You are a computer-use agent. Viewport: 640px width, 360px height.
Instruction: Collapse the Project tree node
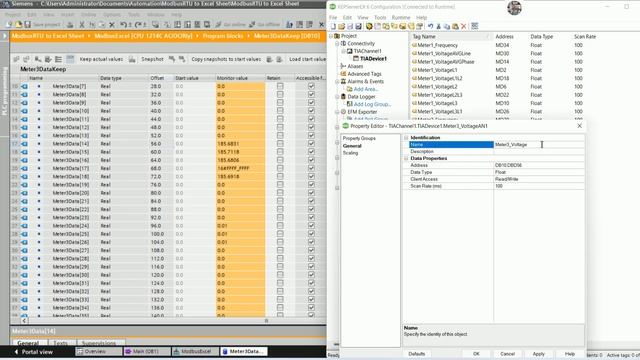(x=331, y=36)
